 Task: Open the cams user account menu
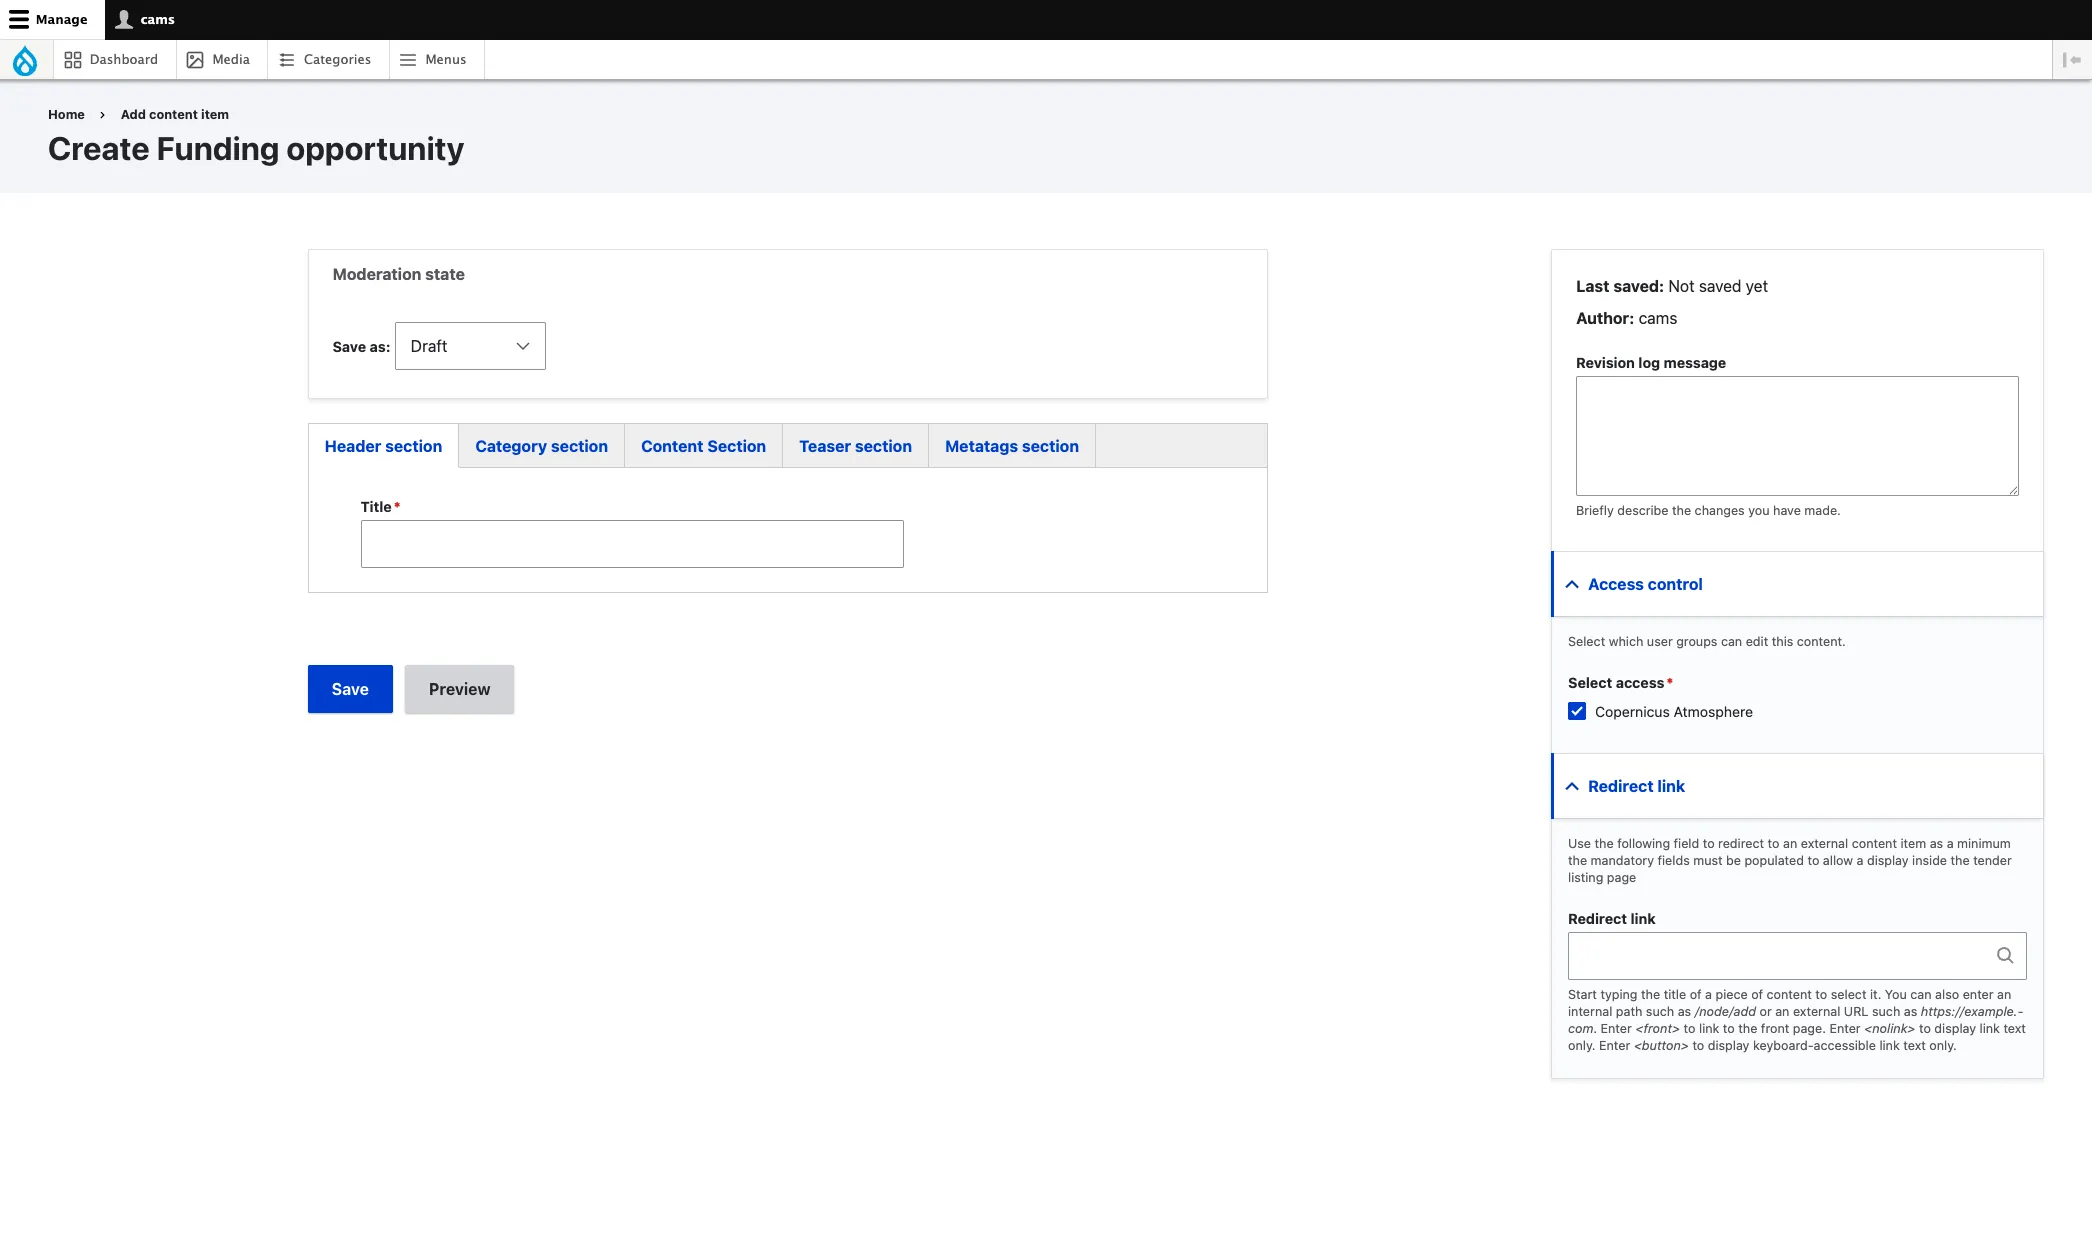coord(145,19)
